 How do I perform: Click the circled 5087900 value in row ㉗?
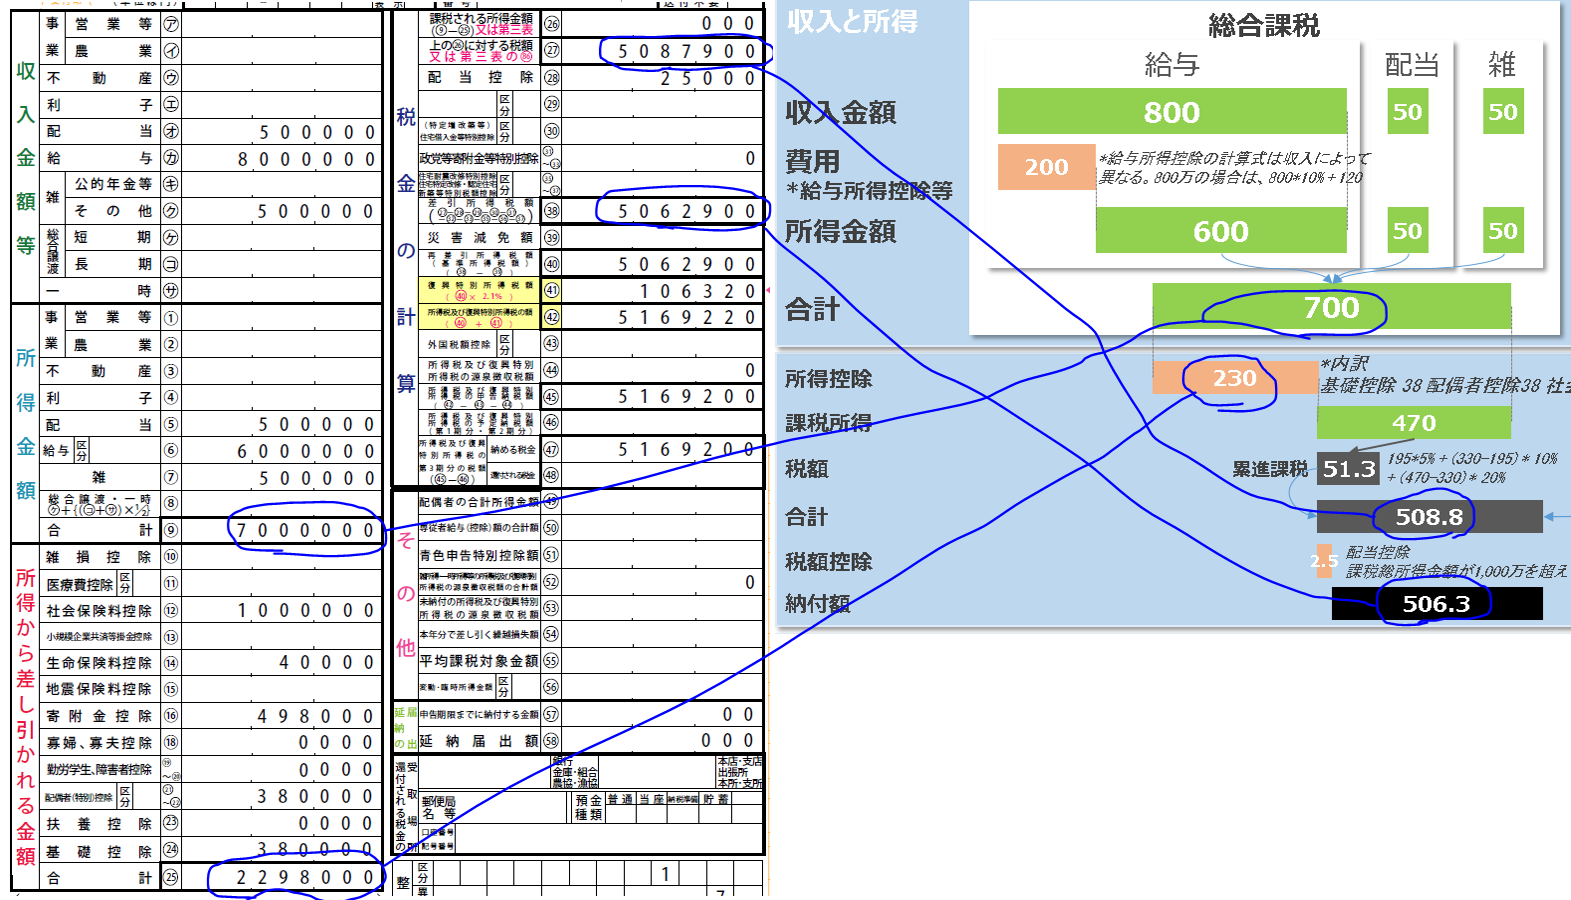[x=689, y=51]
